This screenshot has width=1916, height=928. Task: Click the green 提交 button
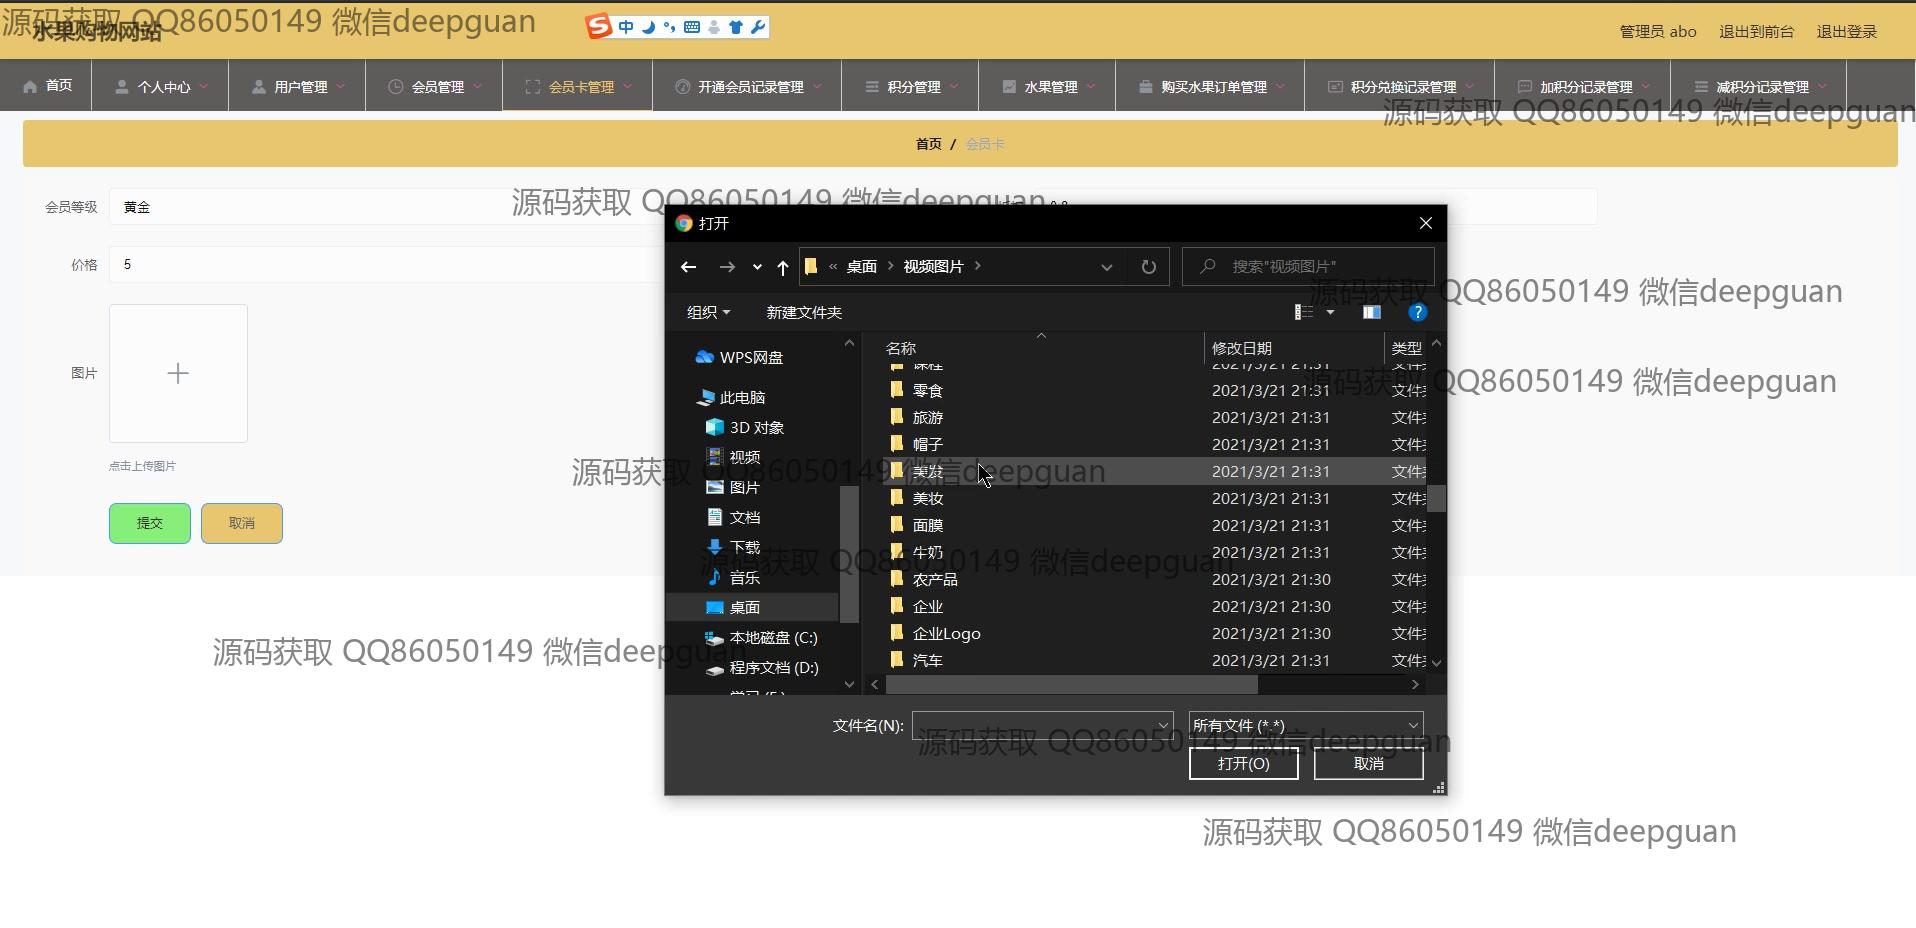point(150,523)
